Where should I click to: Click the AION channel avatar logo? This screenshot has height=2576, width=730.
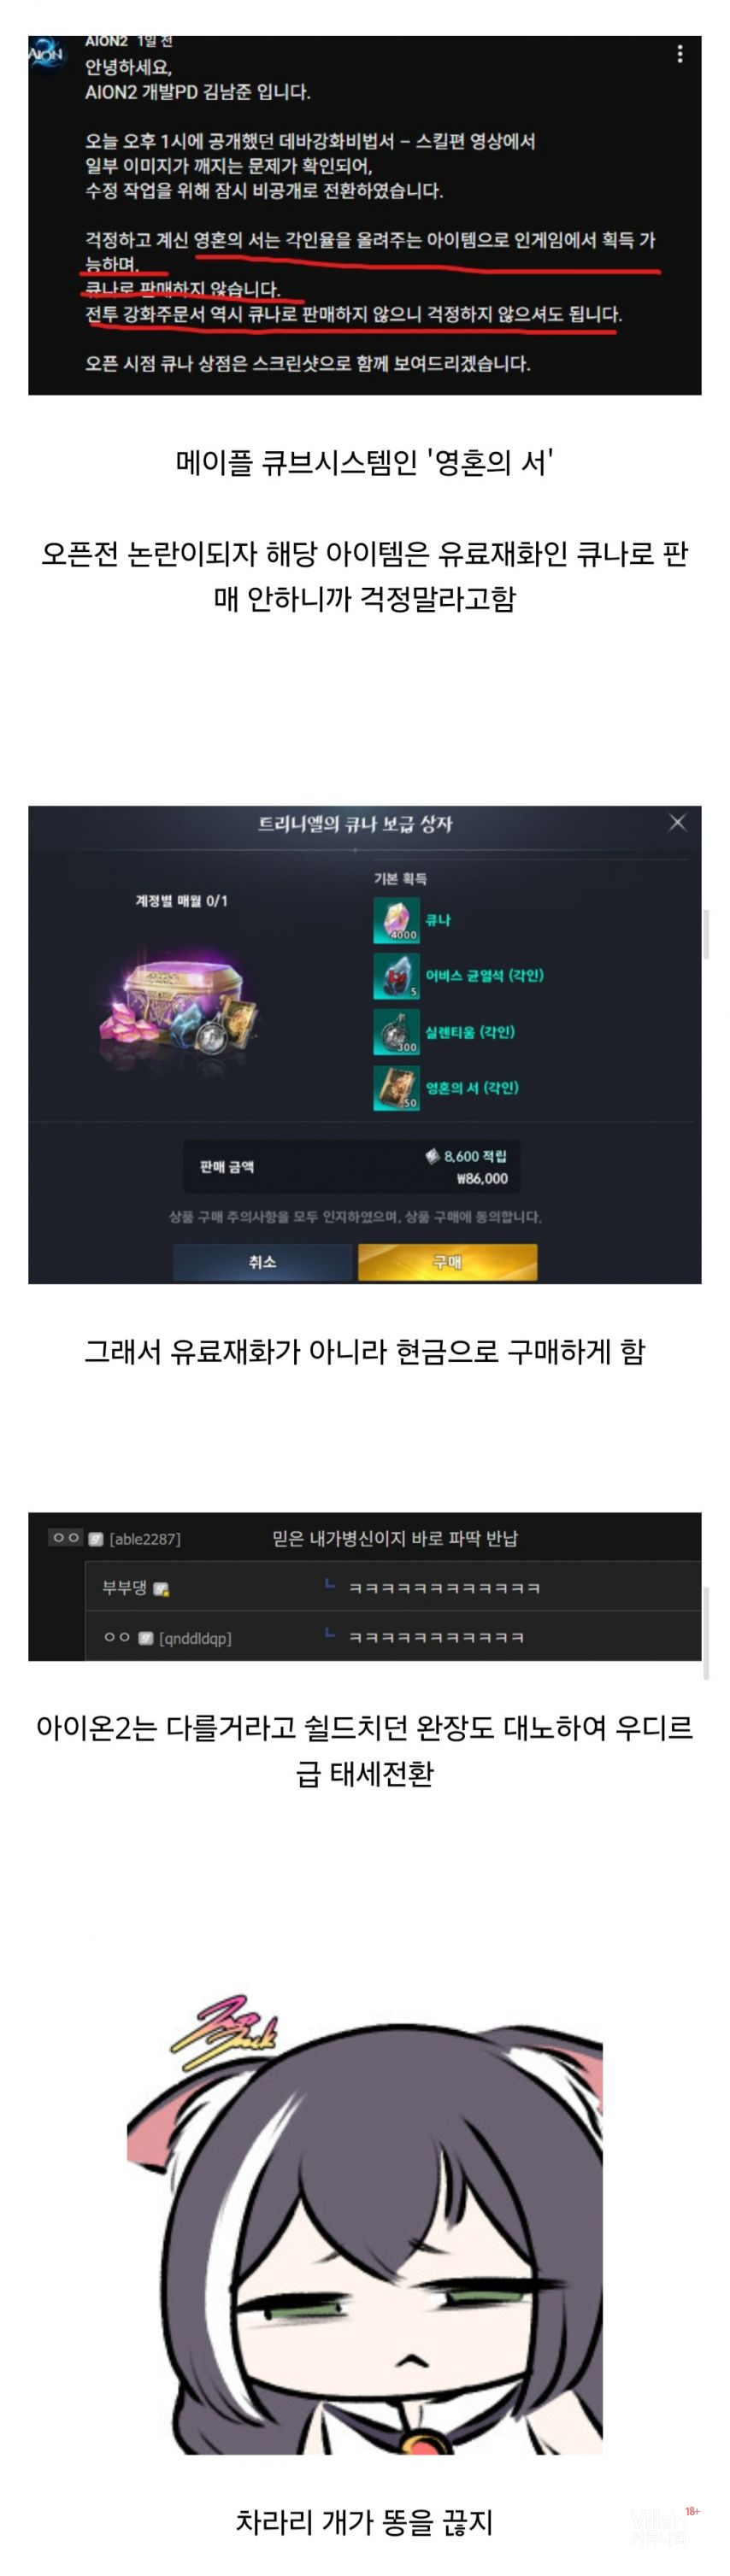pos(46,54)
